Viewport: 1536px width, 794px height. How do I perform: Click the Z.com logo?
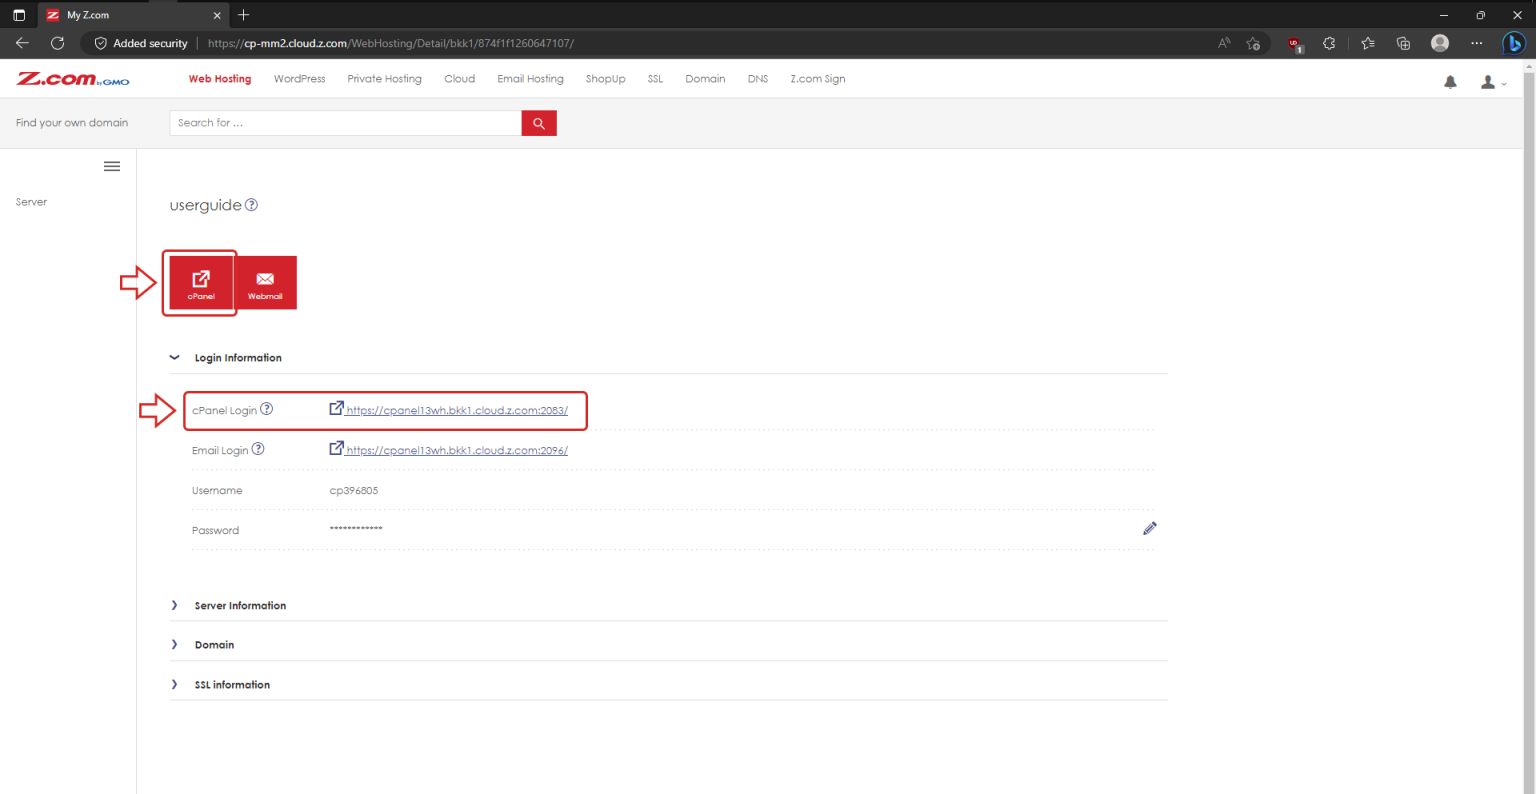tap(73, 79)
